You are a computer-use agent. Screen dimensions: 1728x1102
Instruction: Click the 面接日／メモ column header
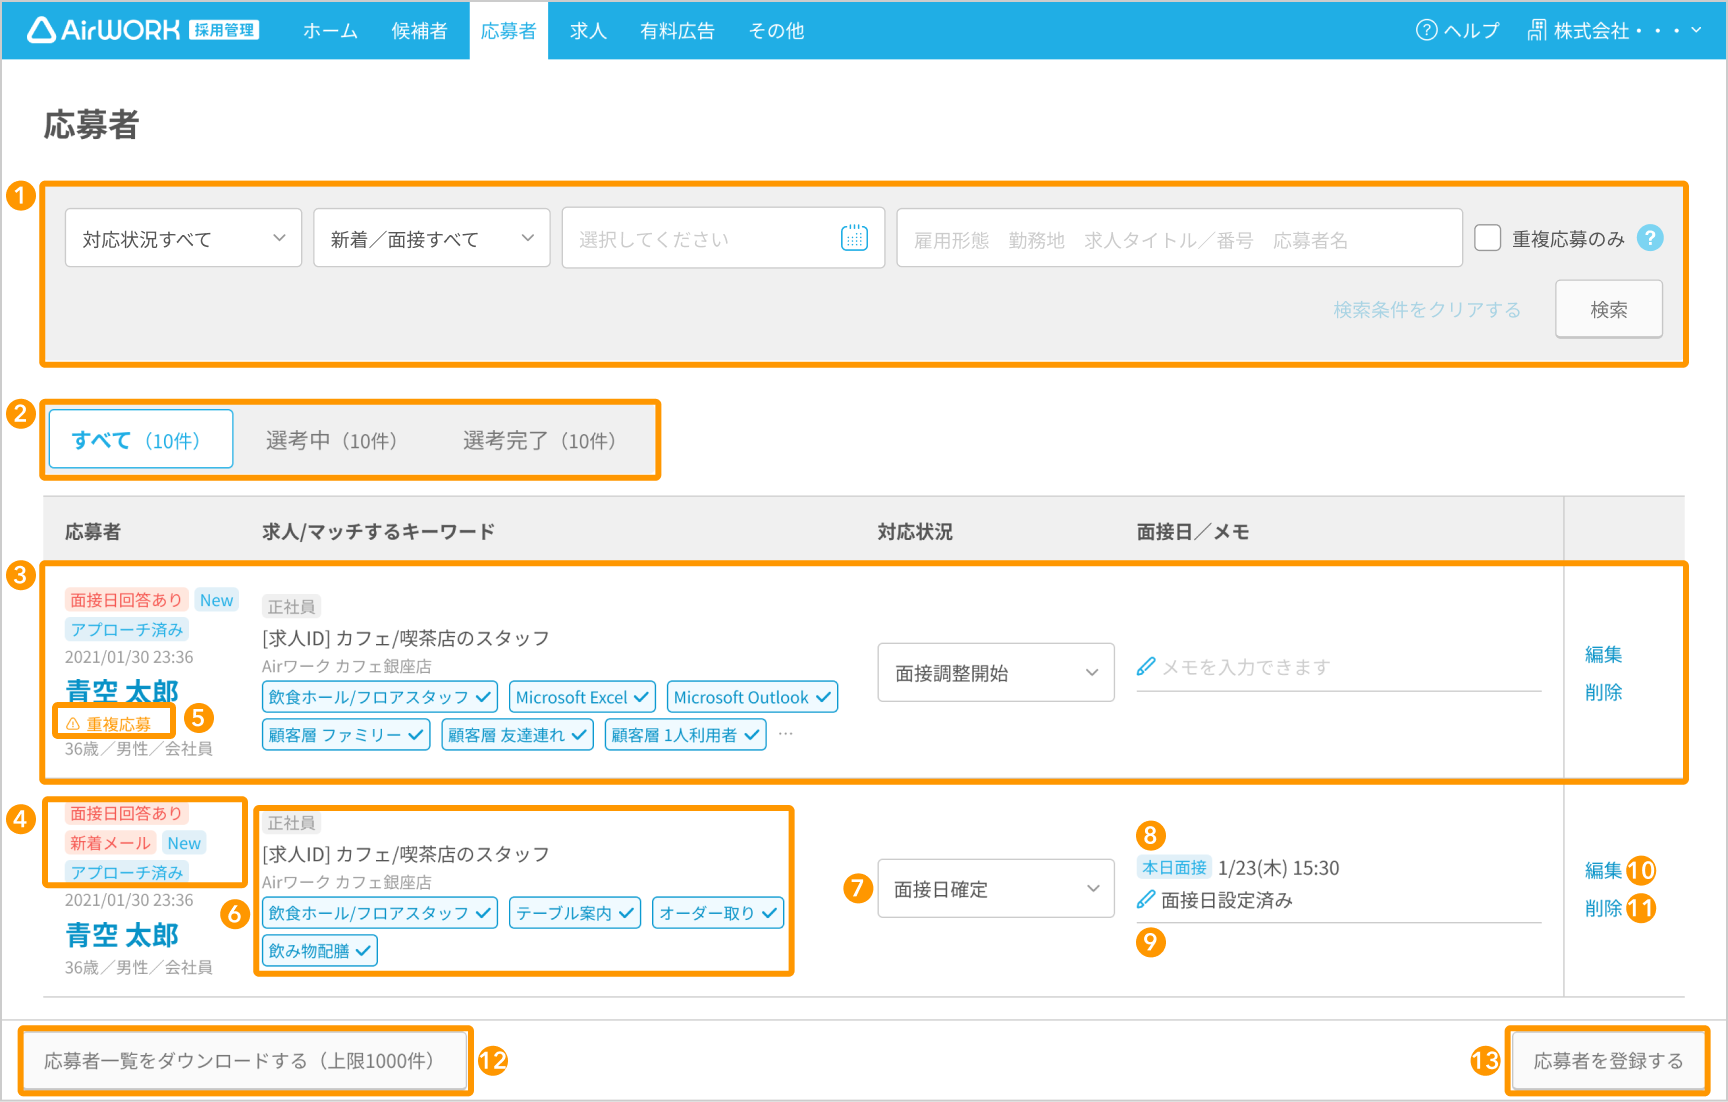tap(1192, 532)
